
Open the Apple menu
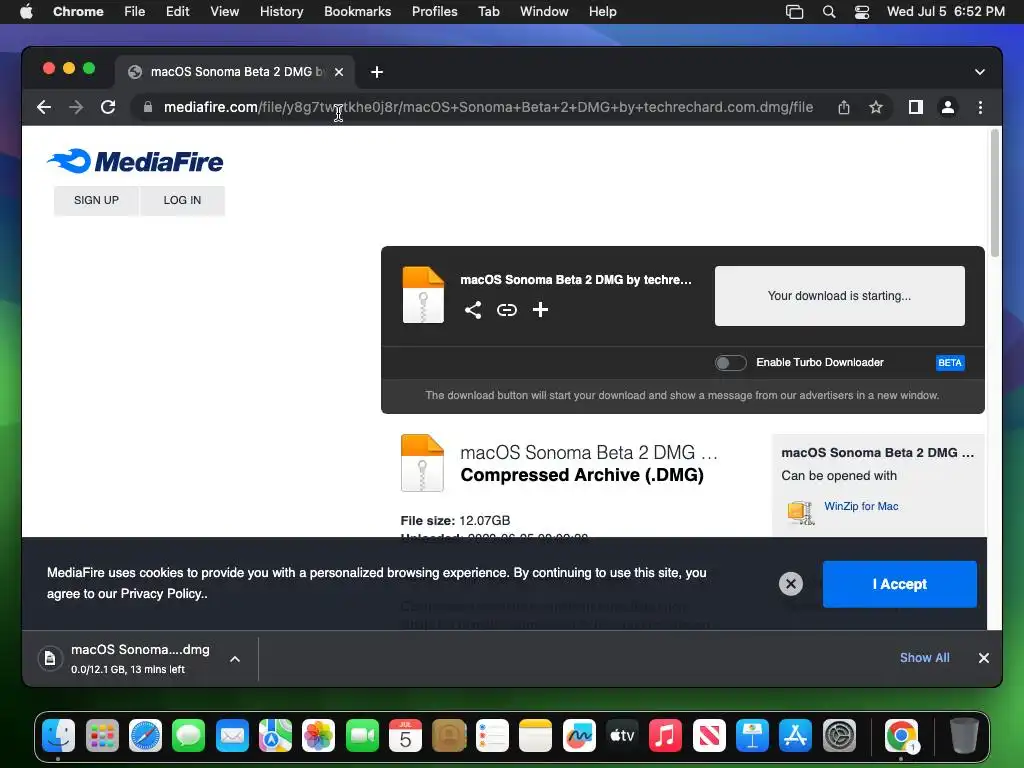click(x=26, y=12)
